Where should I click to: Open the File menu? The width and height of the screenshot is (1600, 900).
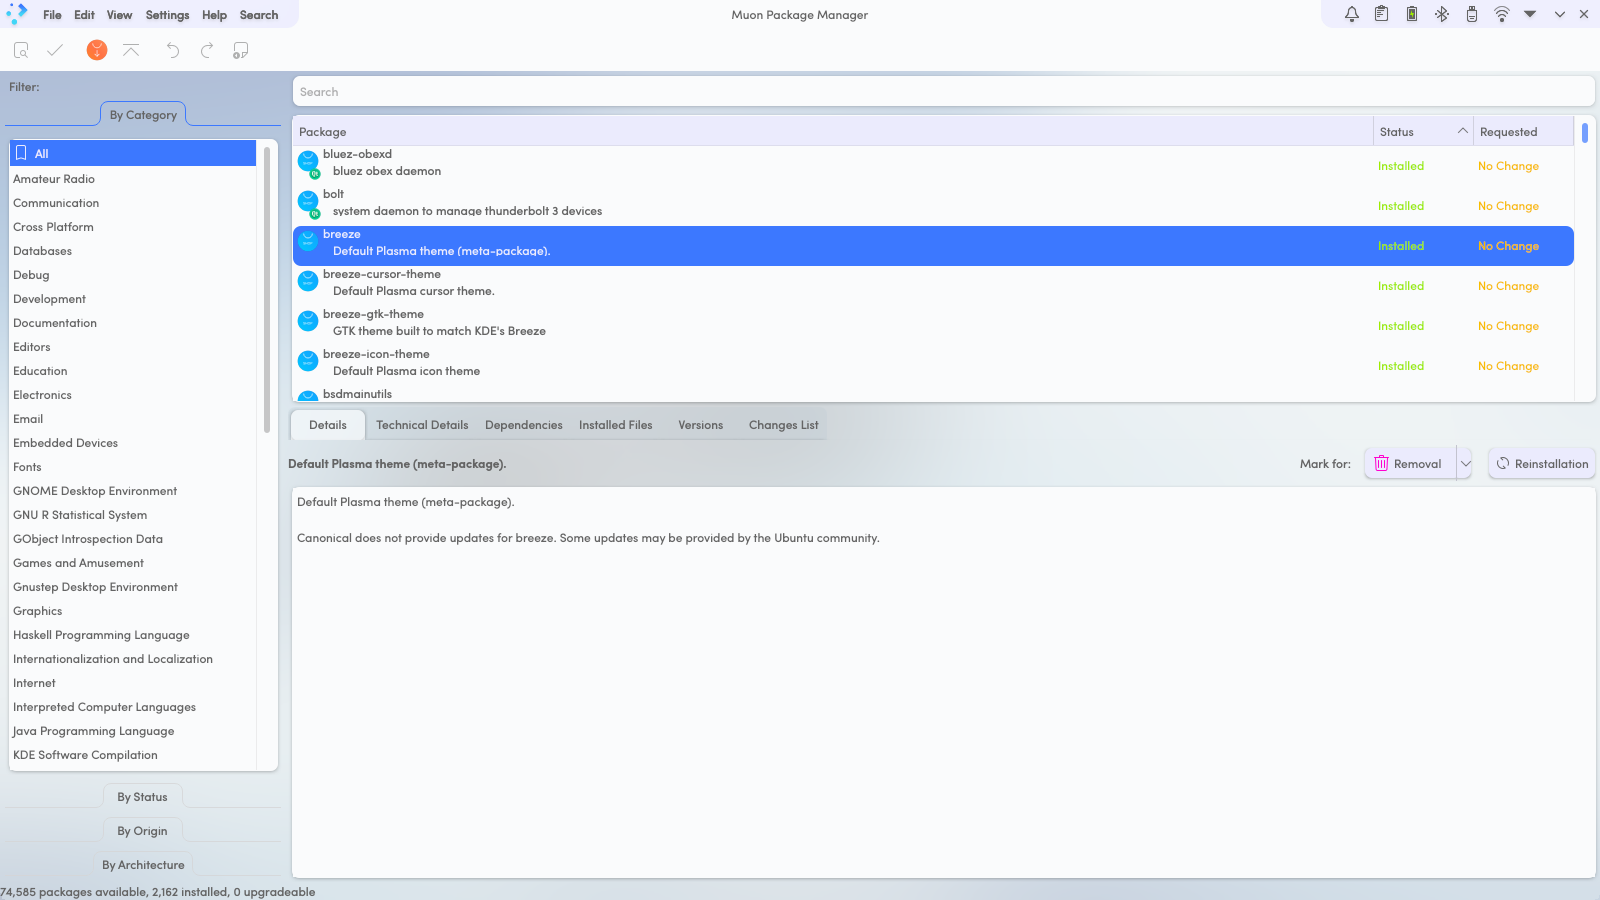click(x=52, y=15)
